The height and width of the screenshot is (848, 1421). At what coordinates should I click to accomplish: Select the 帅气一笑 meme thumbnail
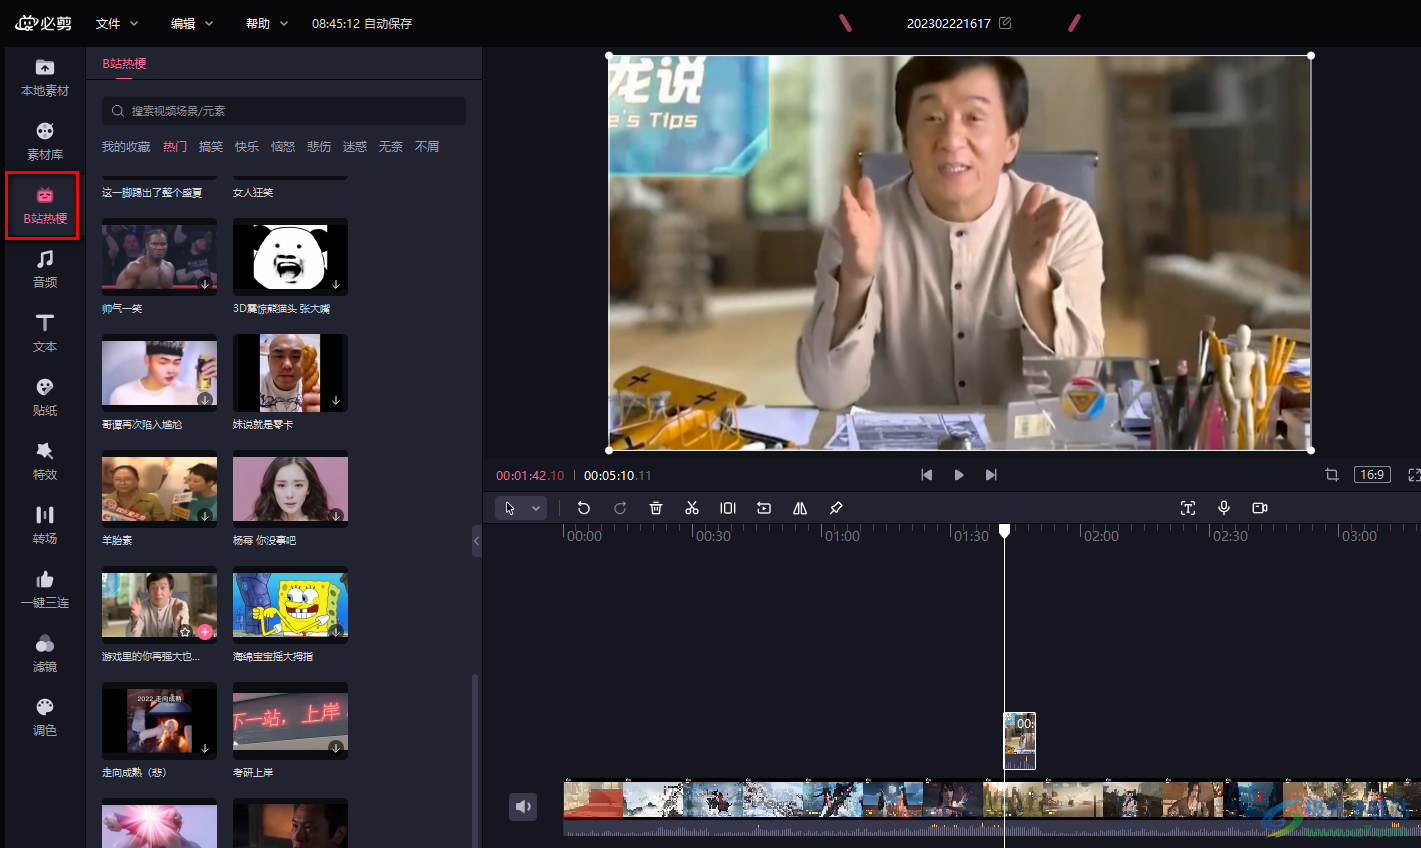coord(159,257)
